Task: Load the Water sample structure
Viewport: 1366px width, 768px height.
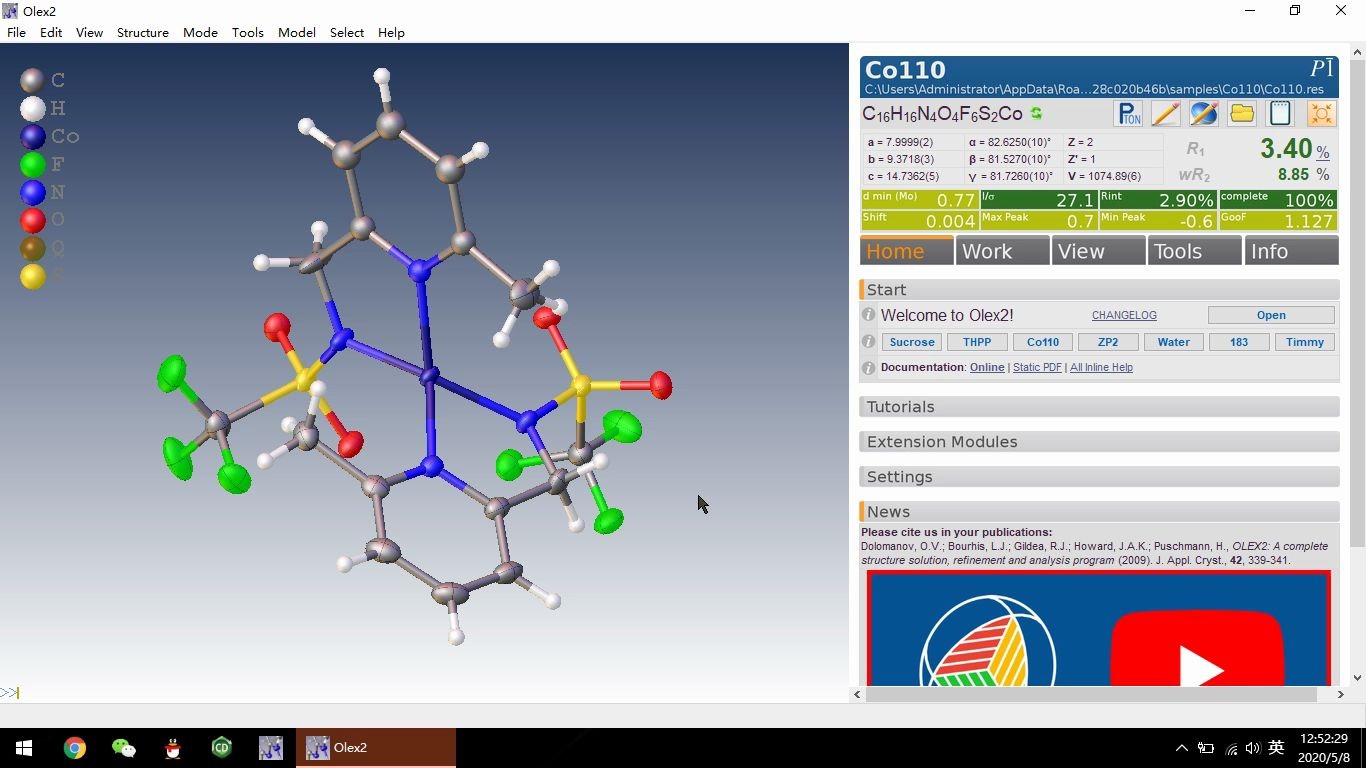Action: click(x=1173, y=342)
